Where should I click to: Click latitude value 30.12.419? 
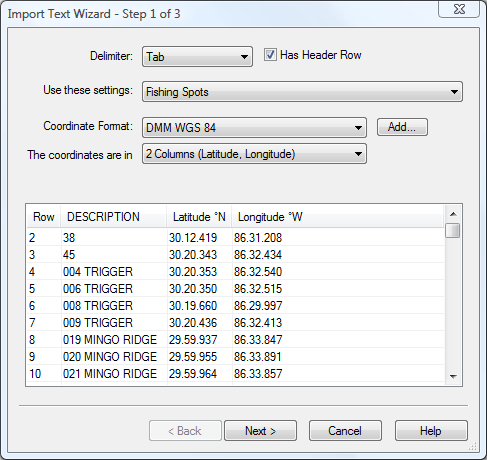coord(193,238)
